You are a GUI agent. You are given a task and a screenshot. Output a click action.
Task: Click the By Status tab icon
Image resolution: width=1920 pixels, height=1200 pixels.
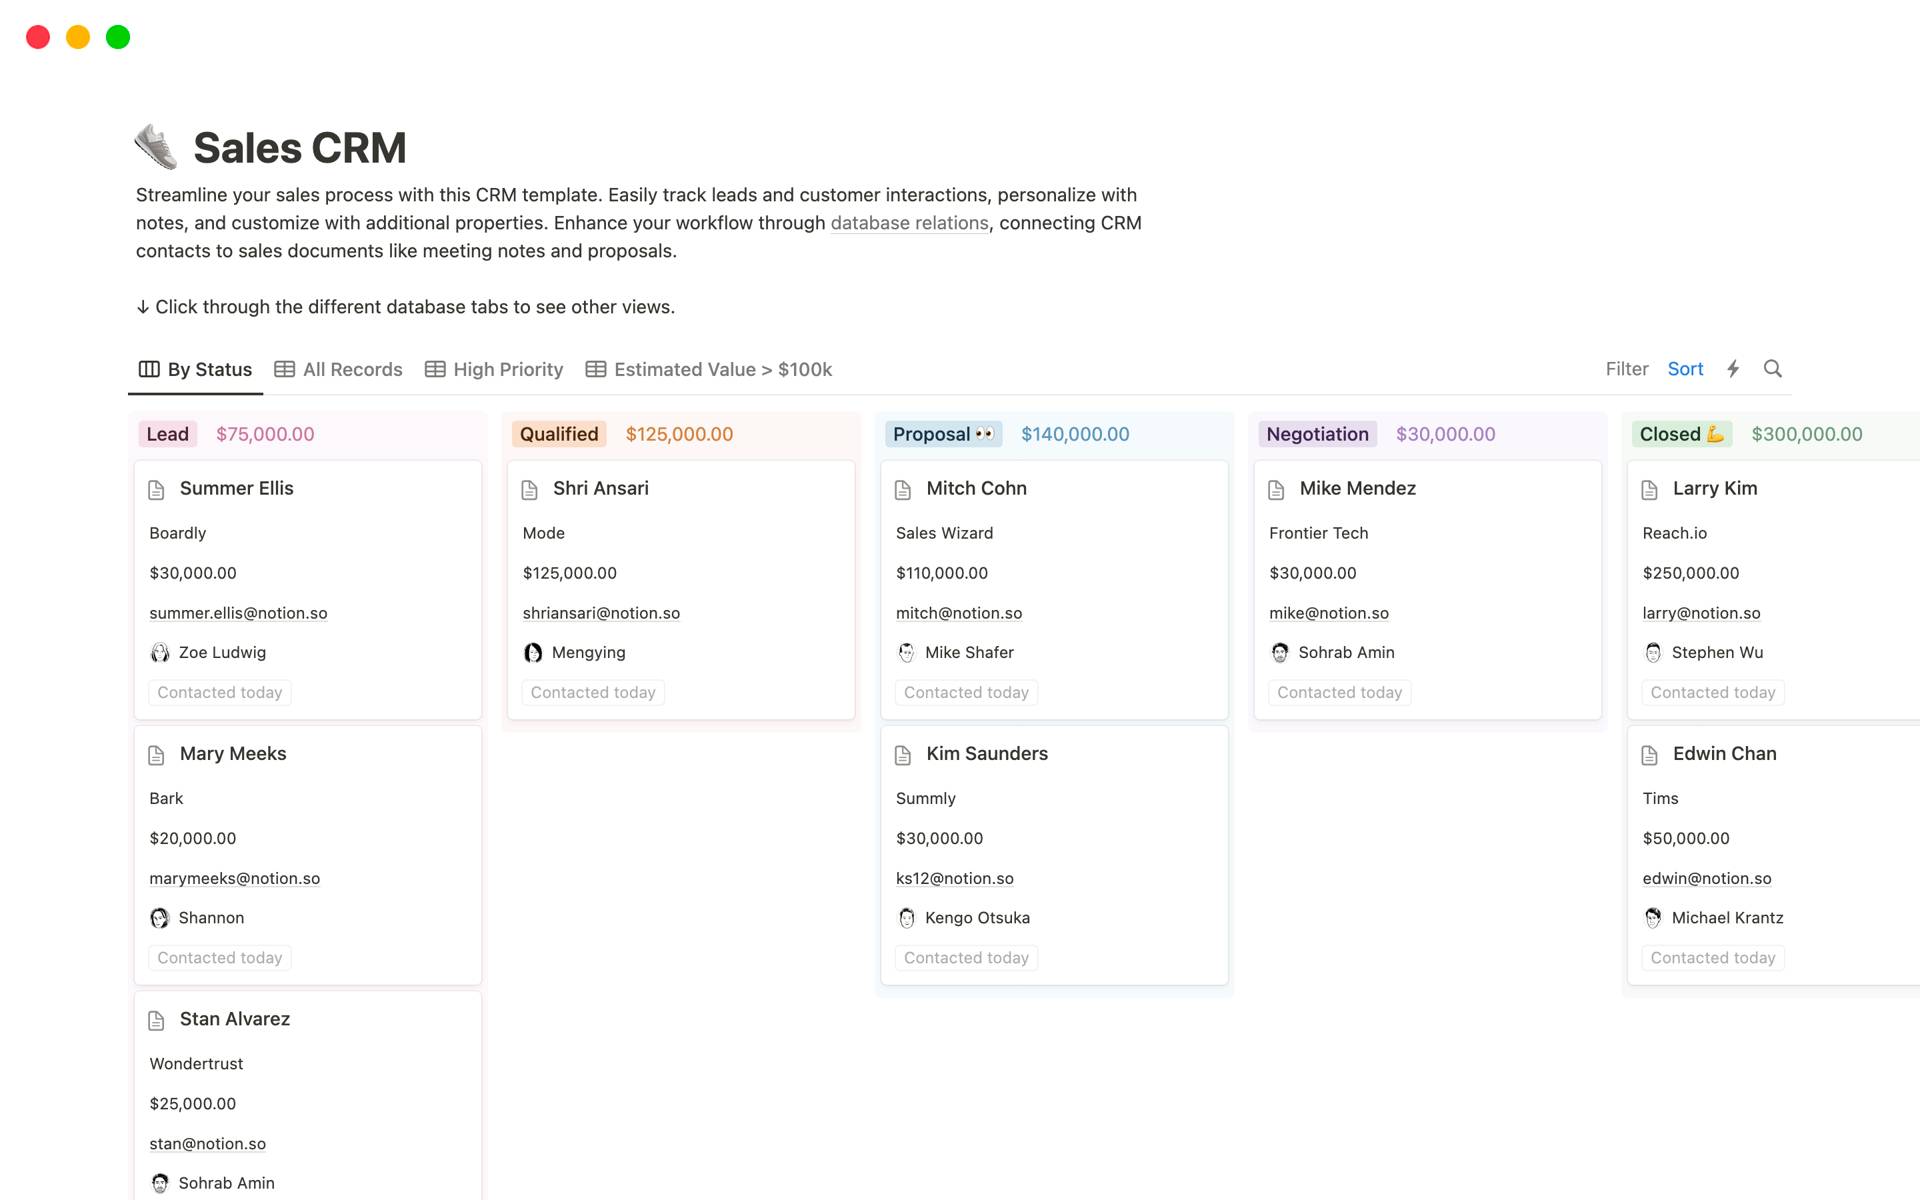148,369
